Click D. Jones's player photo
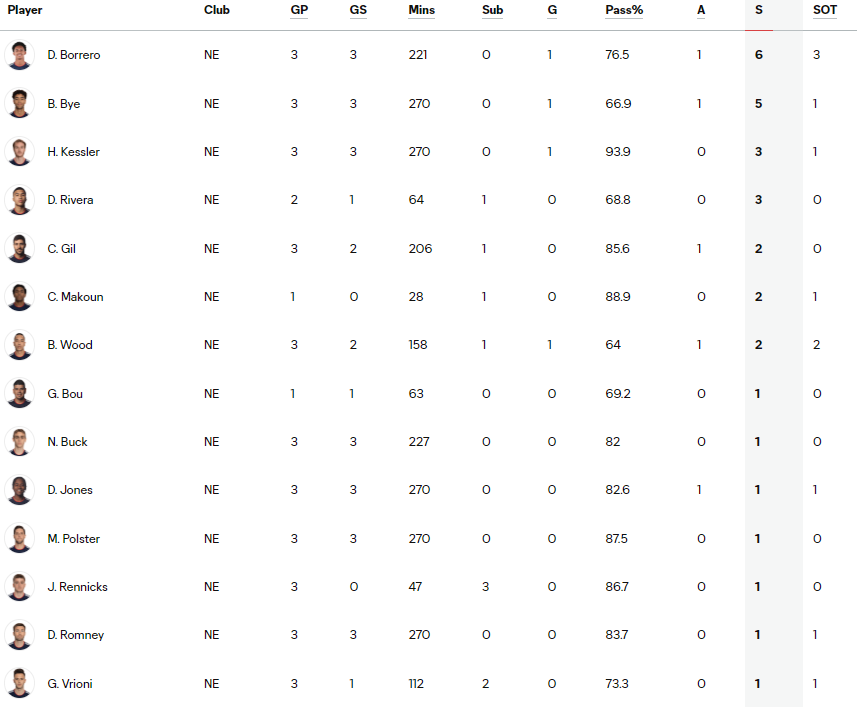This screenshot has height=707, width=857. [x=20, y=490]
